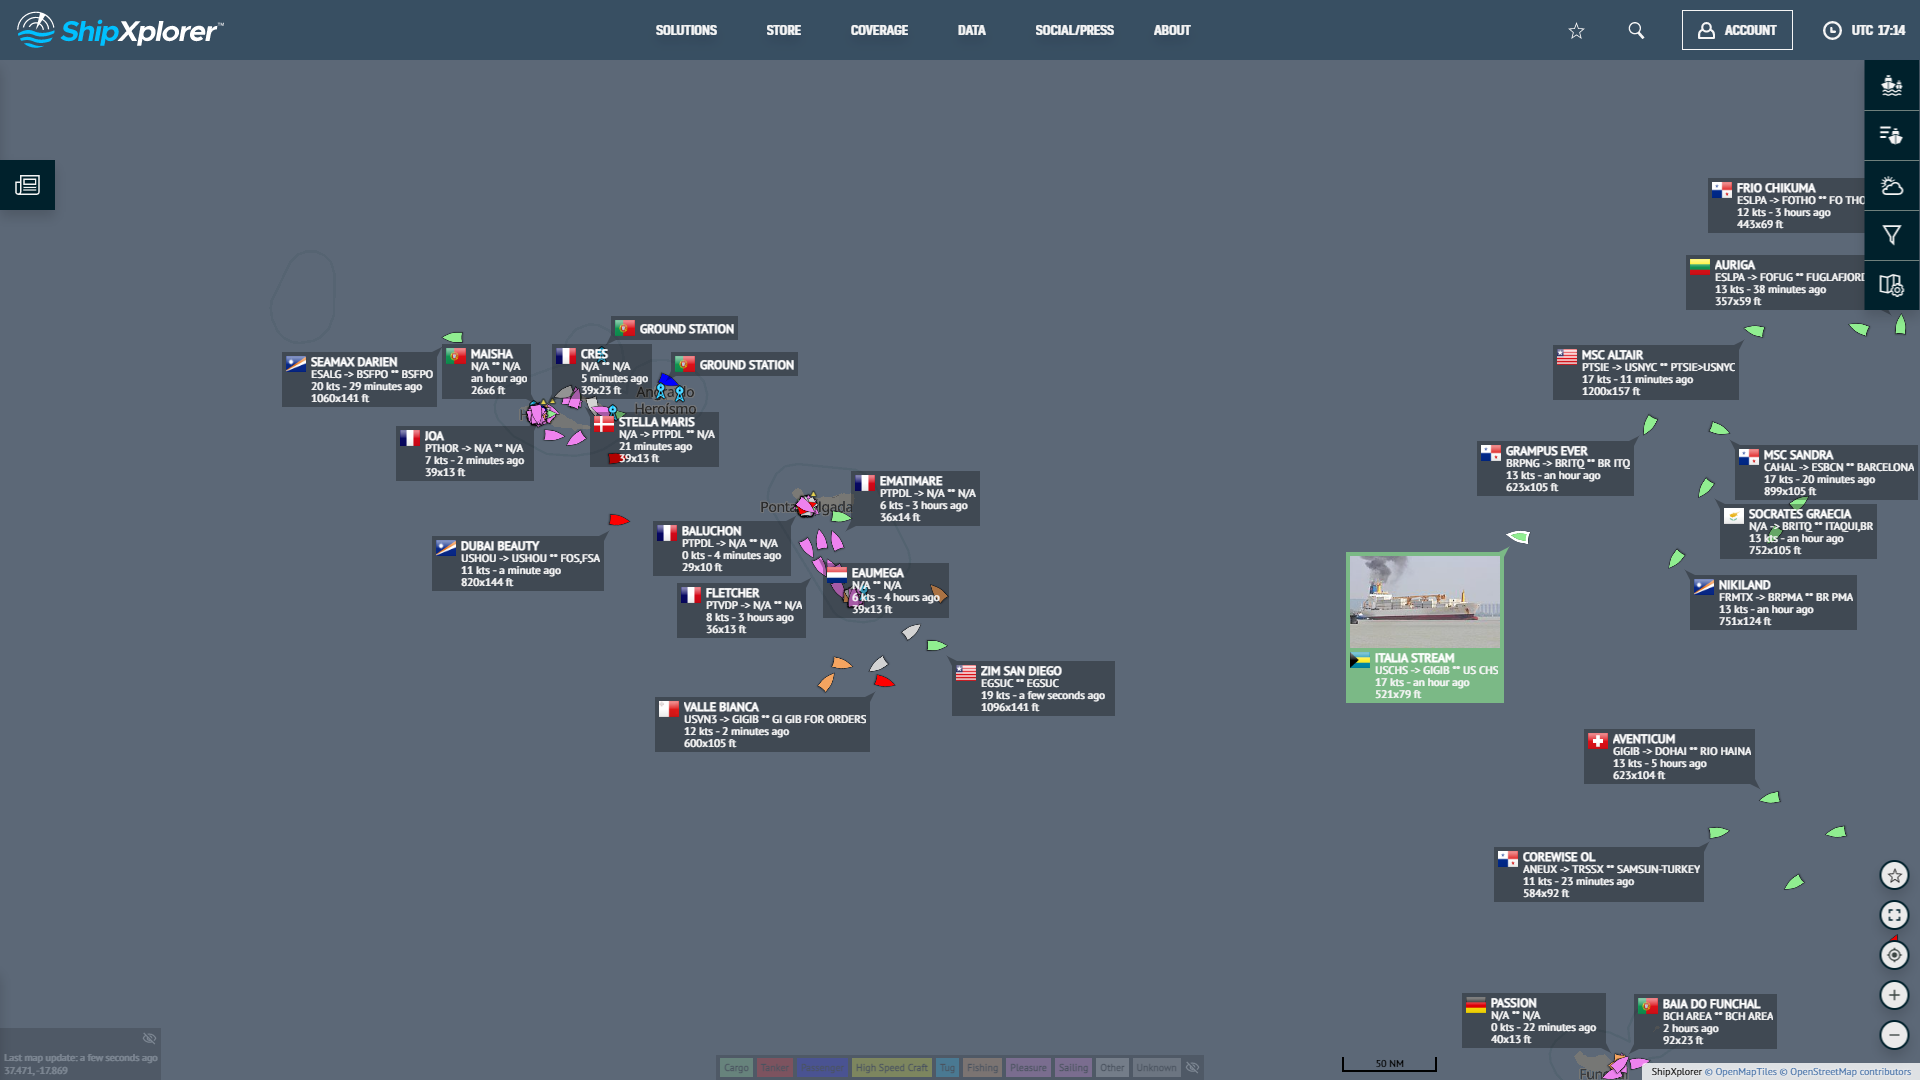
Task: Toggle the Passenger ship type filter
Action: pyautogui.click(x=821, y=1068)
